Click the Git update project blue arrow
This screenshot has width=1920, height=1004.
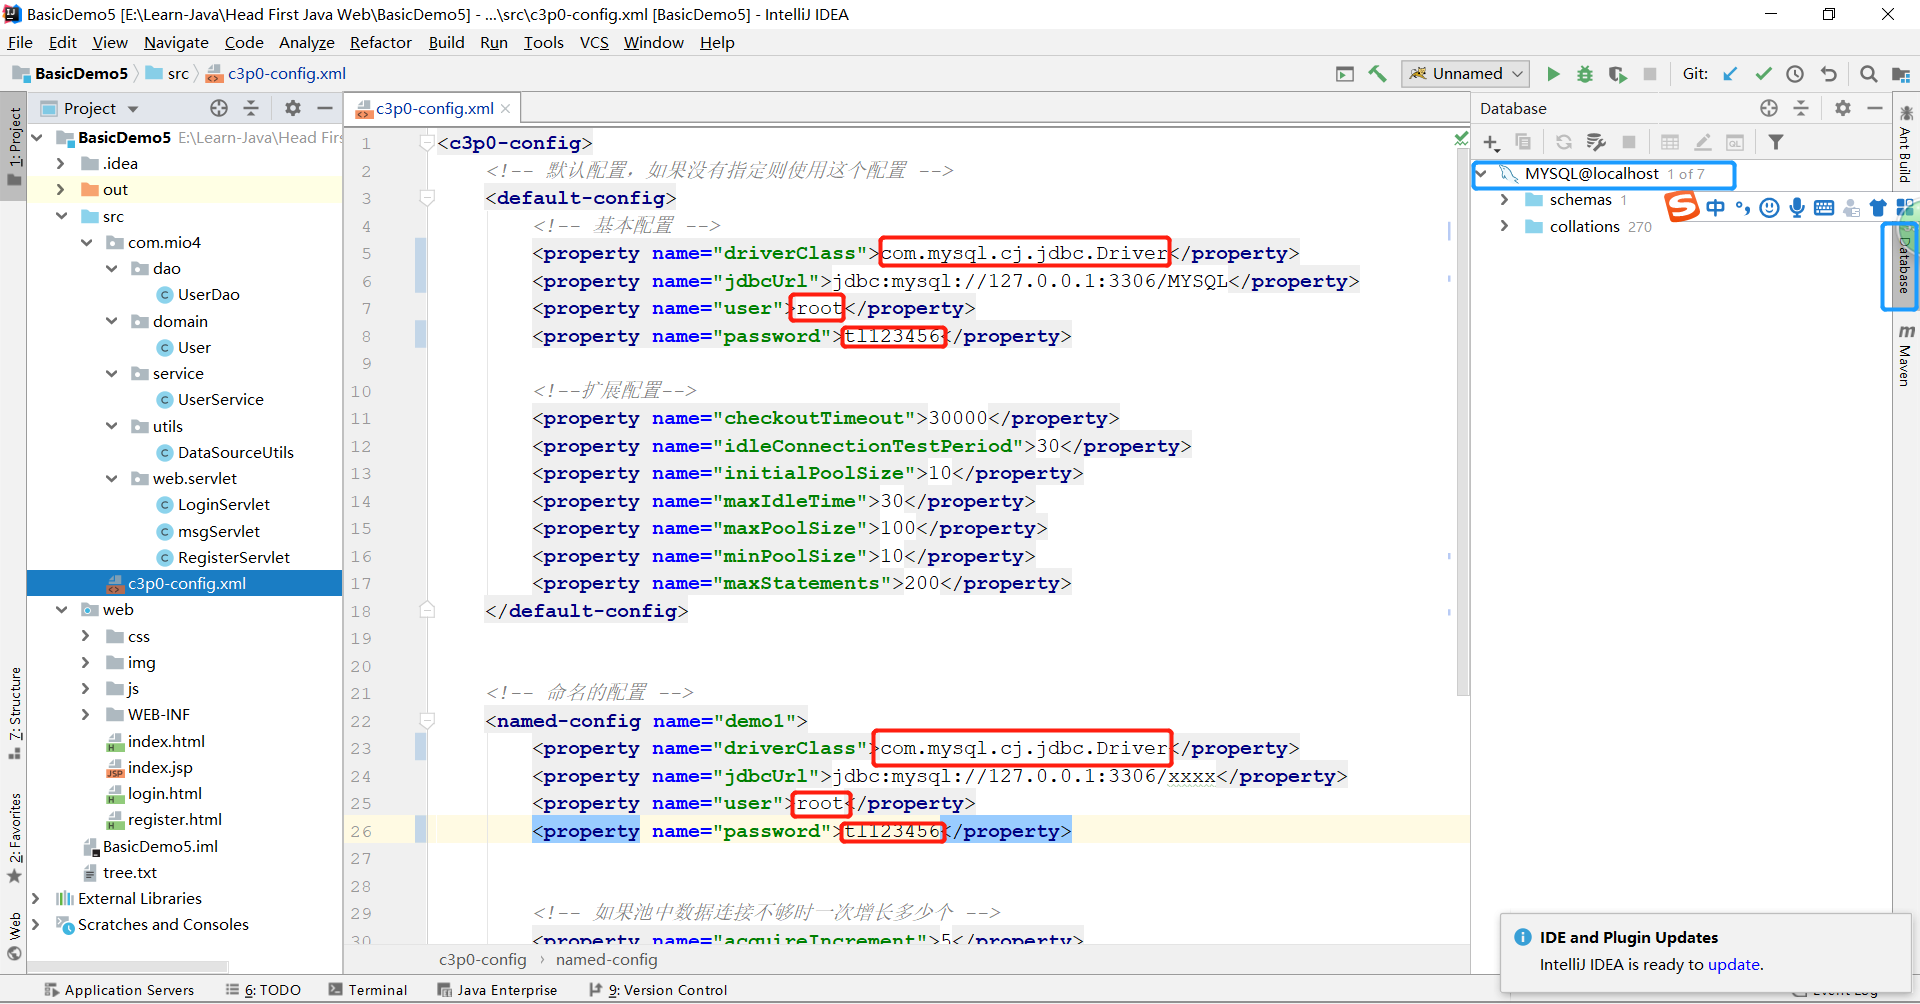[1730, 74]
